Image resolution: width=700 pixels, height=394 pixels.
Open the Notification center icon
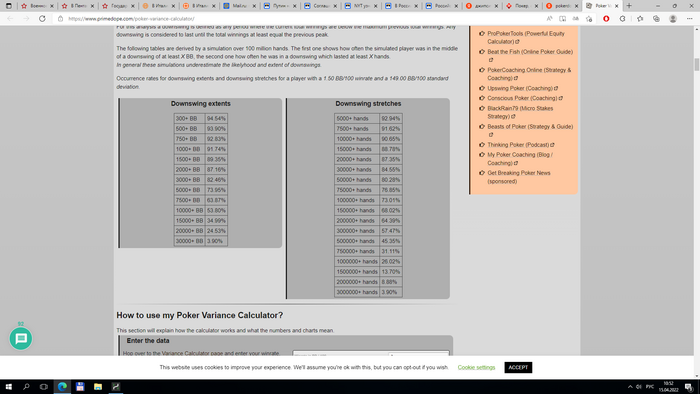689,387
